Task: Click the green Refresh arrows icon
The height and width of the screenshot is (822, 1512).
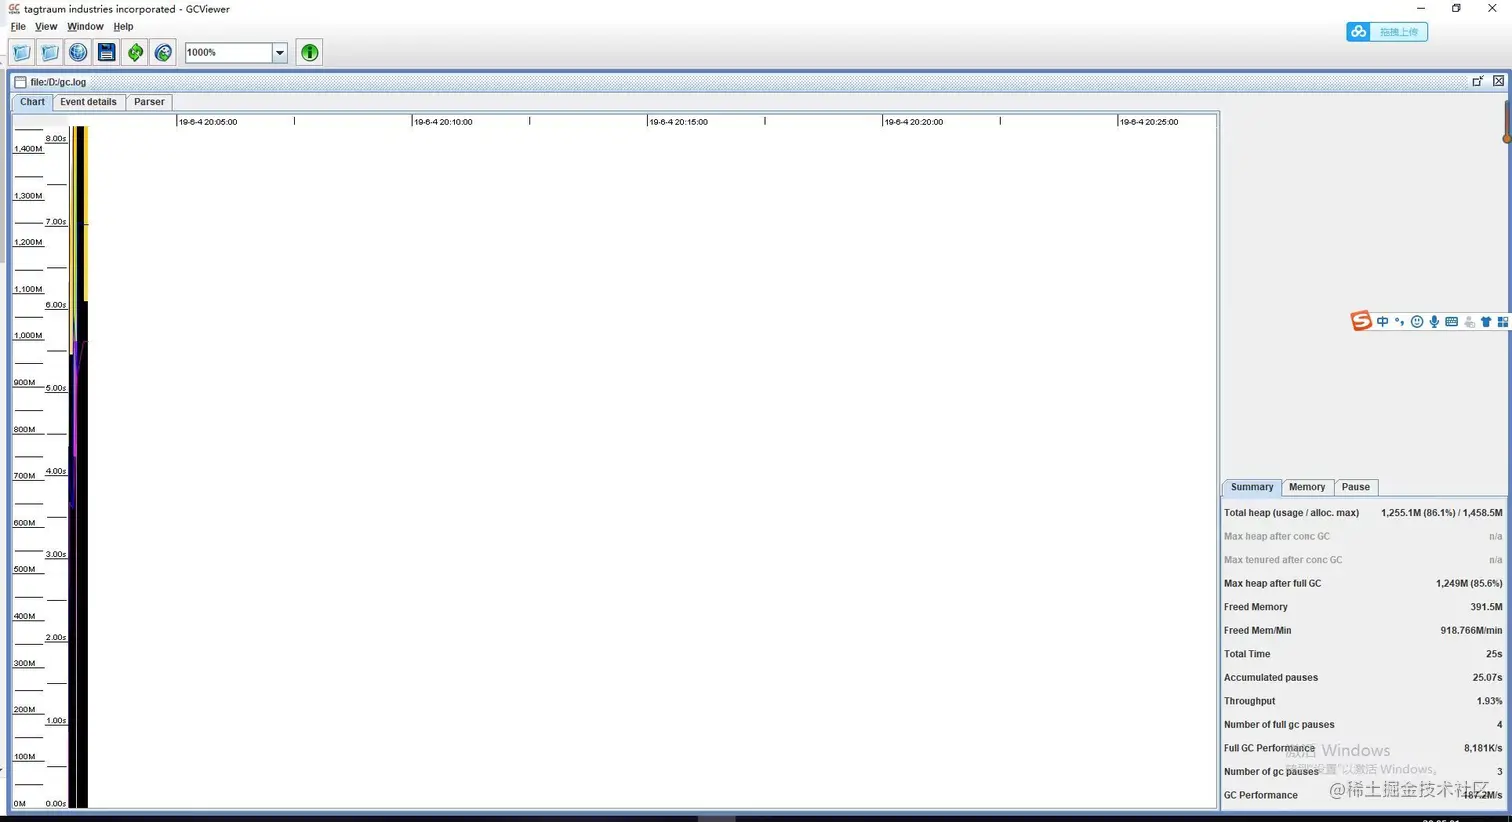Action: coord(135,52)
